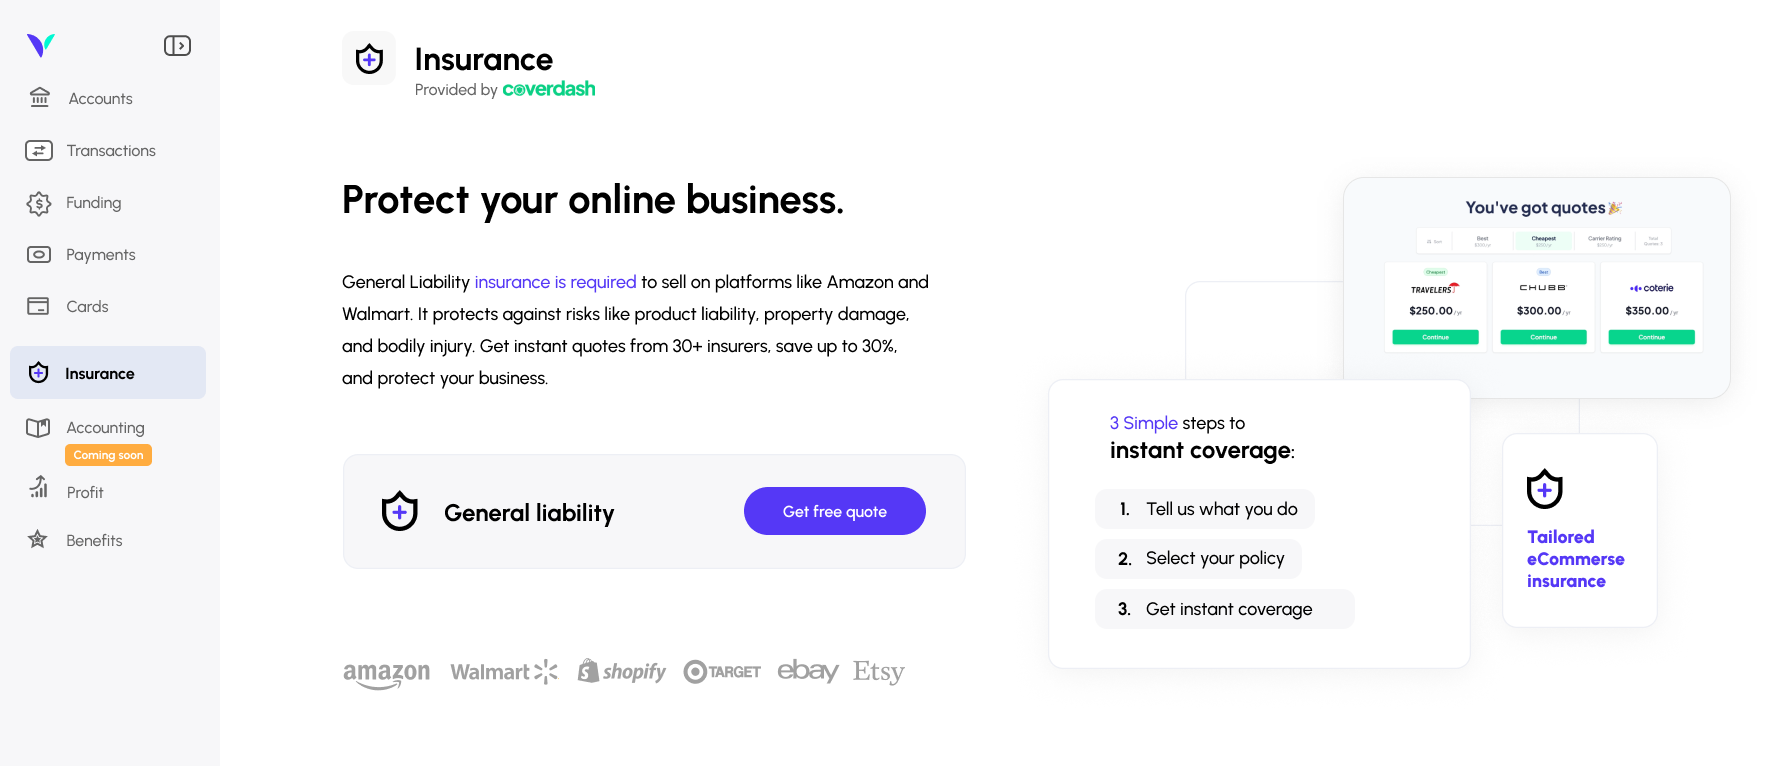
Task: Go to Transactions menu item
Action: (x=111, y=151)
